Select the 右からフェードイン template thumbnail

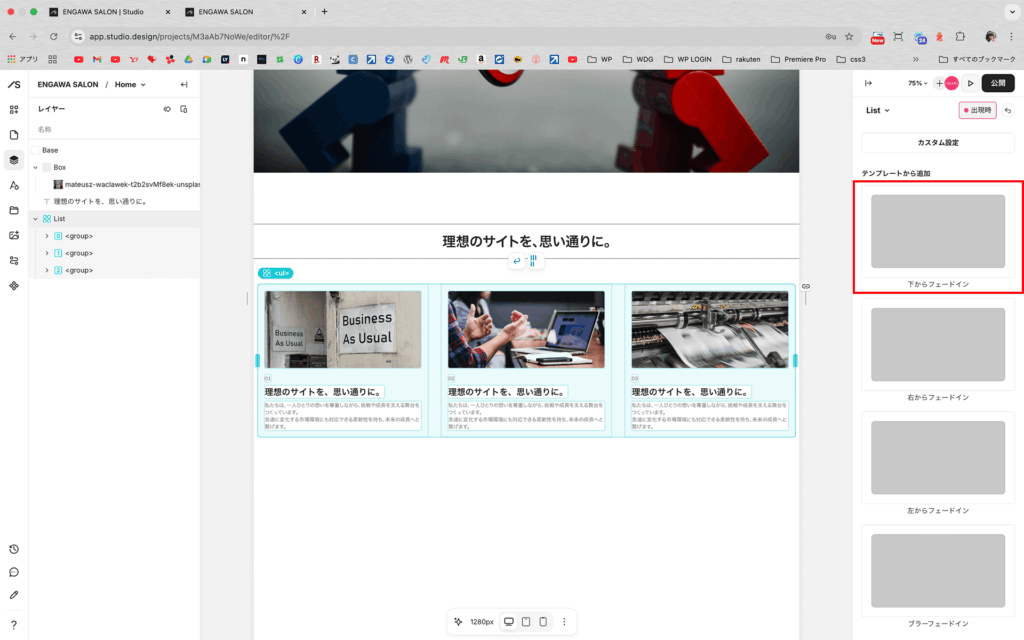tap(938, 344)
